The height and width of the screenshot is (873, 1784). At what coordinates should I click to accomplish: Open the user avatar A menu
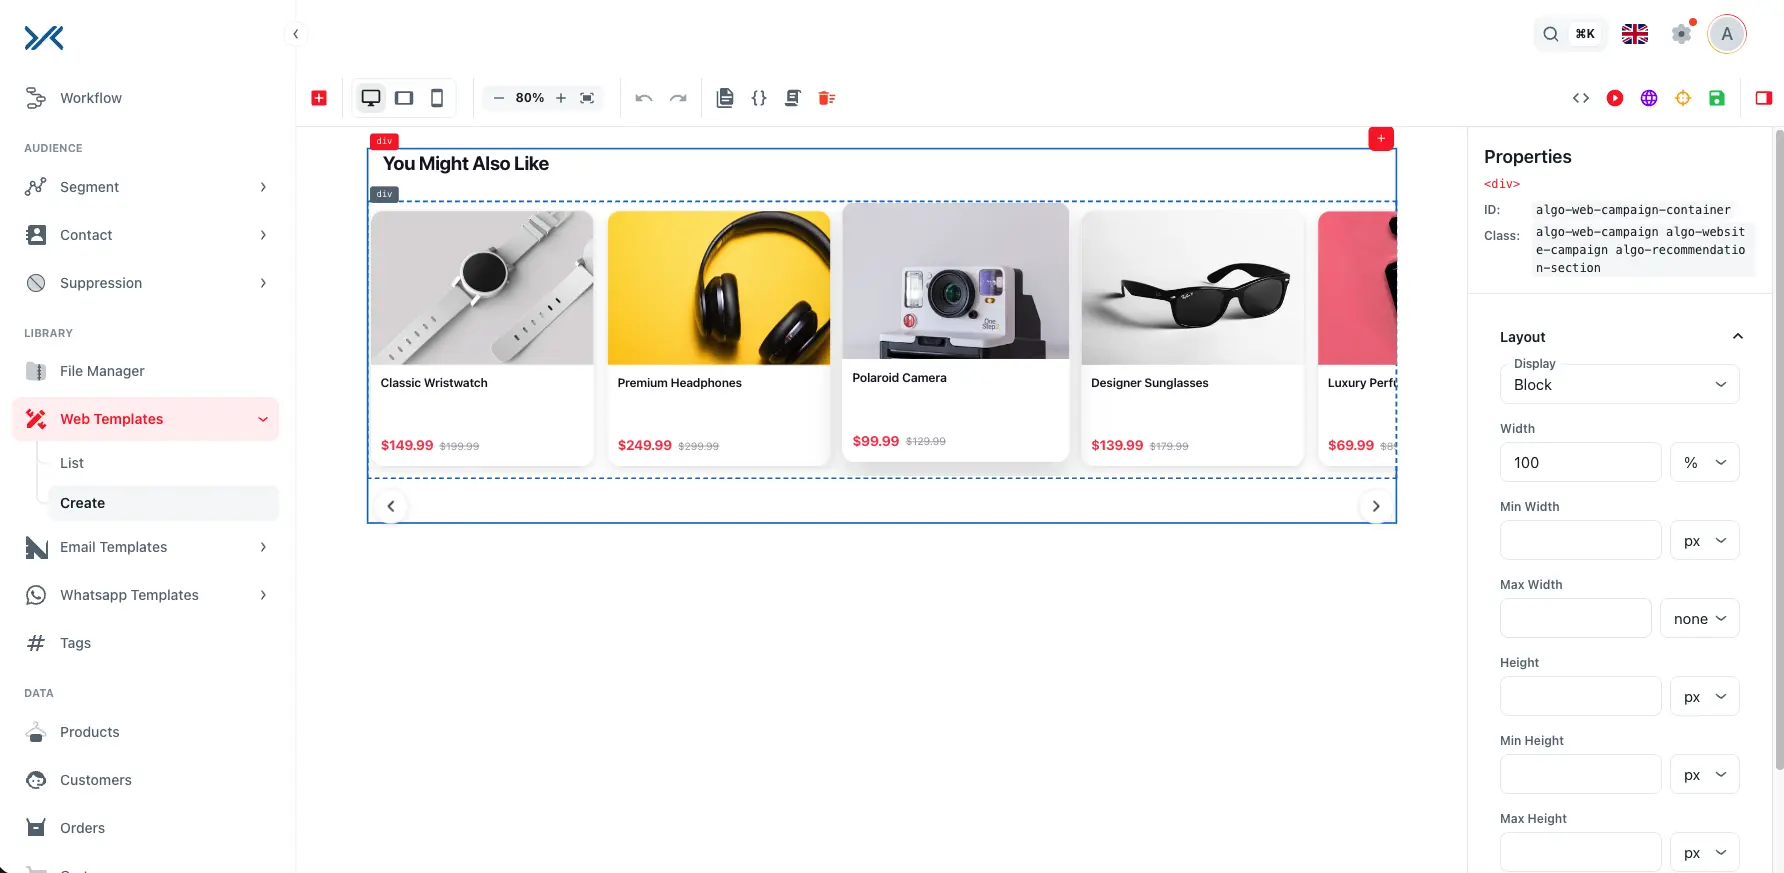point(1727,34)
